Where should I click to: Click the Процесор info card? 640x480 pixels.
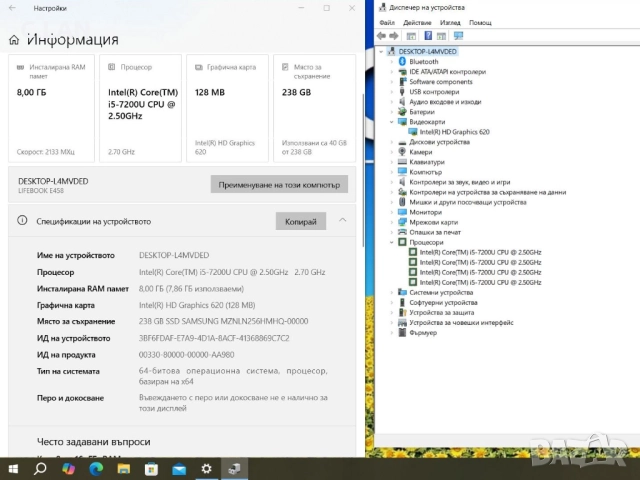(x=140, y=109)
